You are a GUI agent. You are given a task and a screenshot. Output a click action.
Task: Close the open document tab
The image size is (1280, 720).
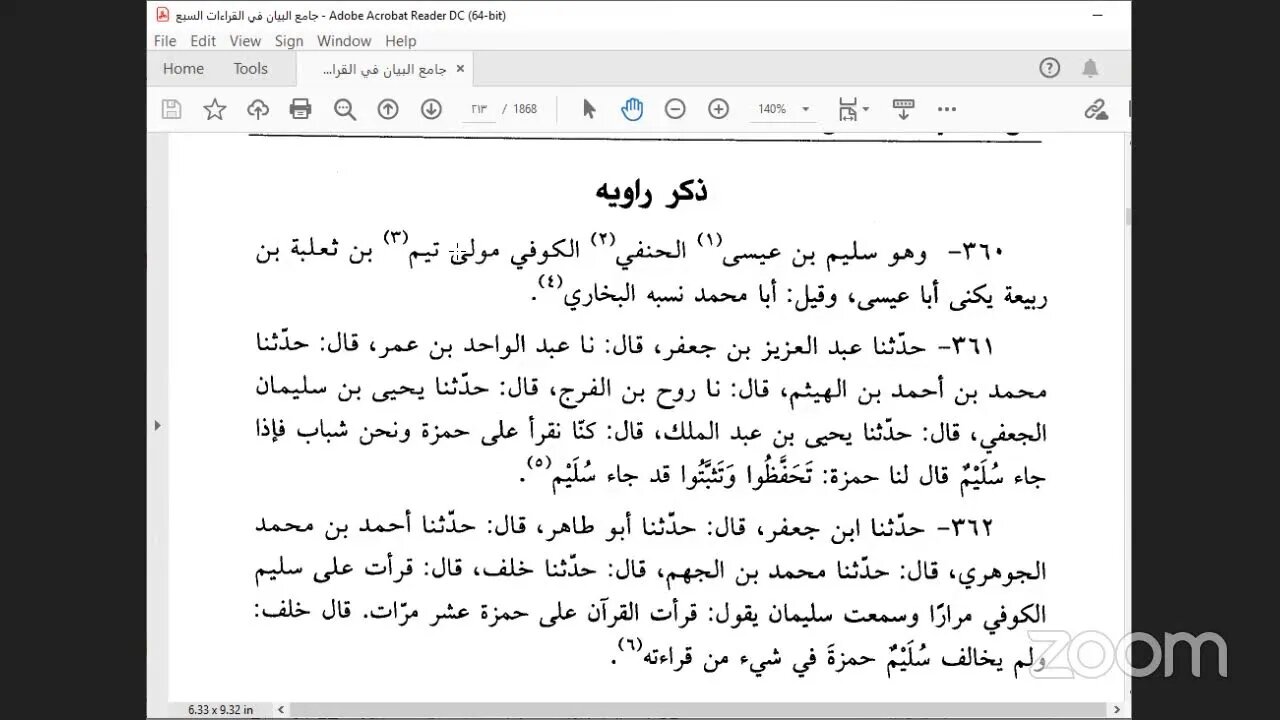pyautogui.click(x=460, y=68)
